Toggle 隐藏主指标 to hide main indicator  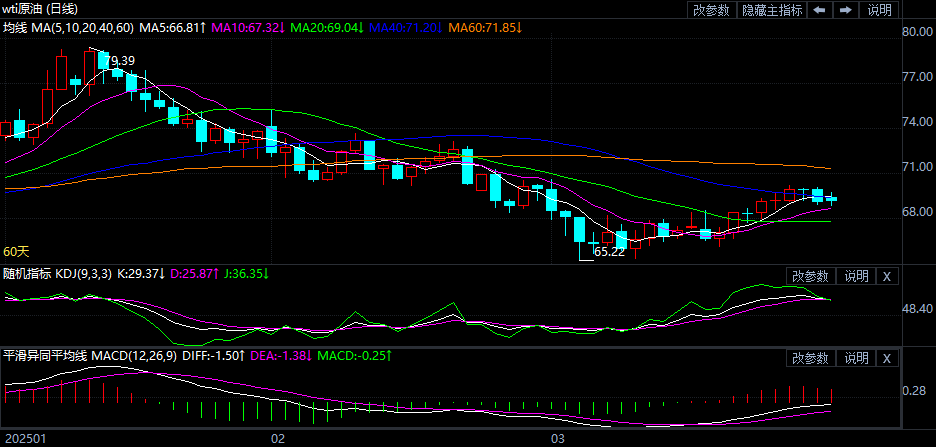772,10
